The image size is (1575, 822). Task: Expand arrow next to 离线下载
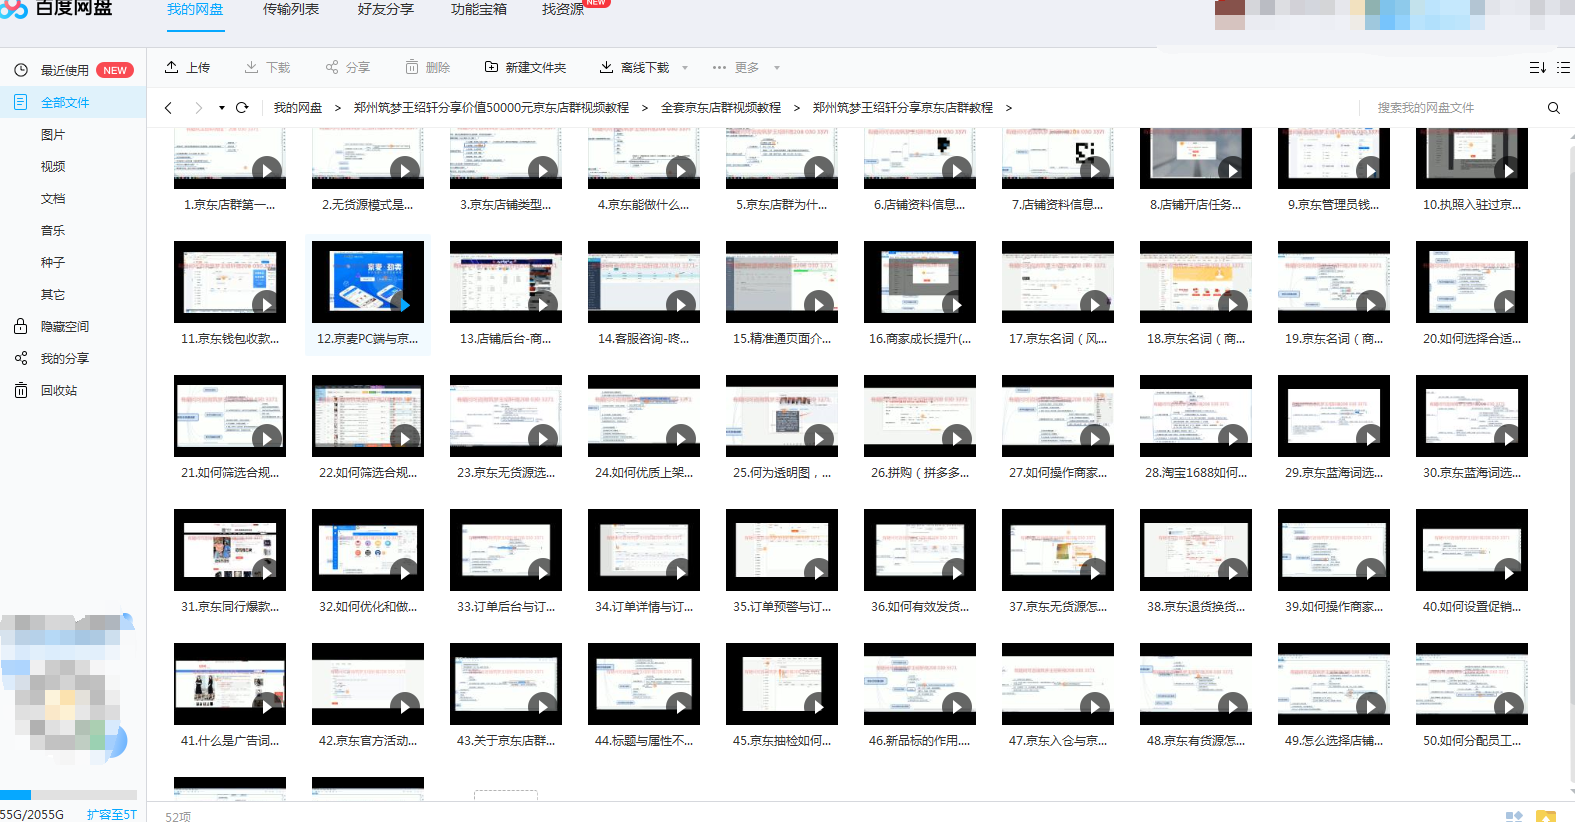[685, 68]
